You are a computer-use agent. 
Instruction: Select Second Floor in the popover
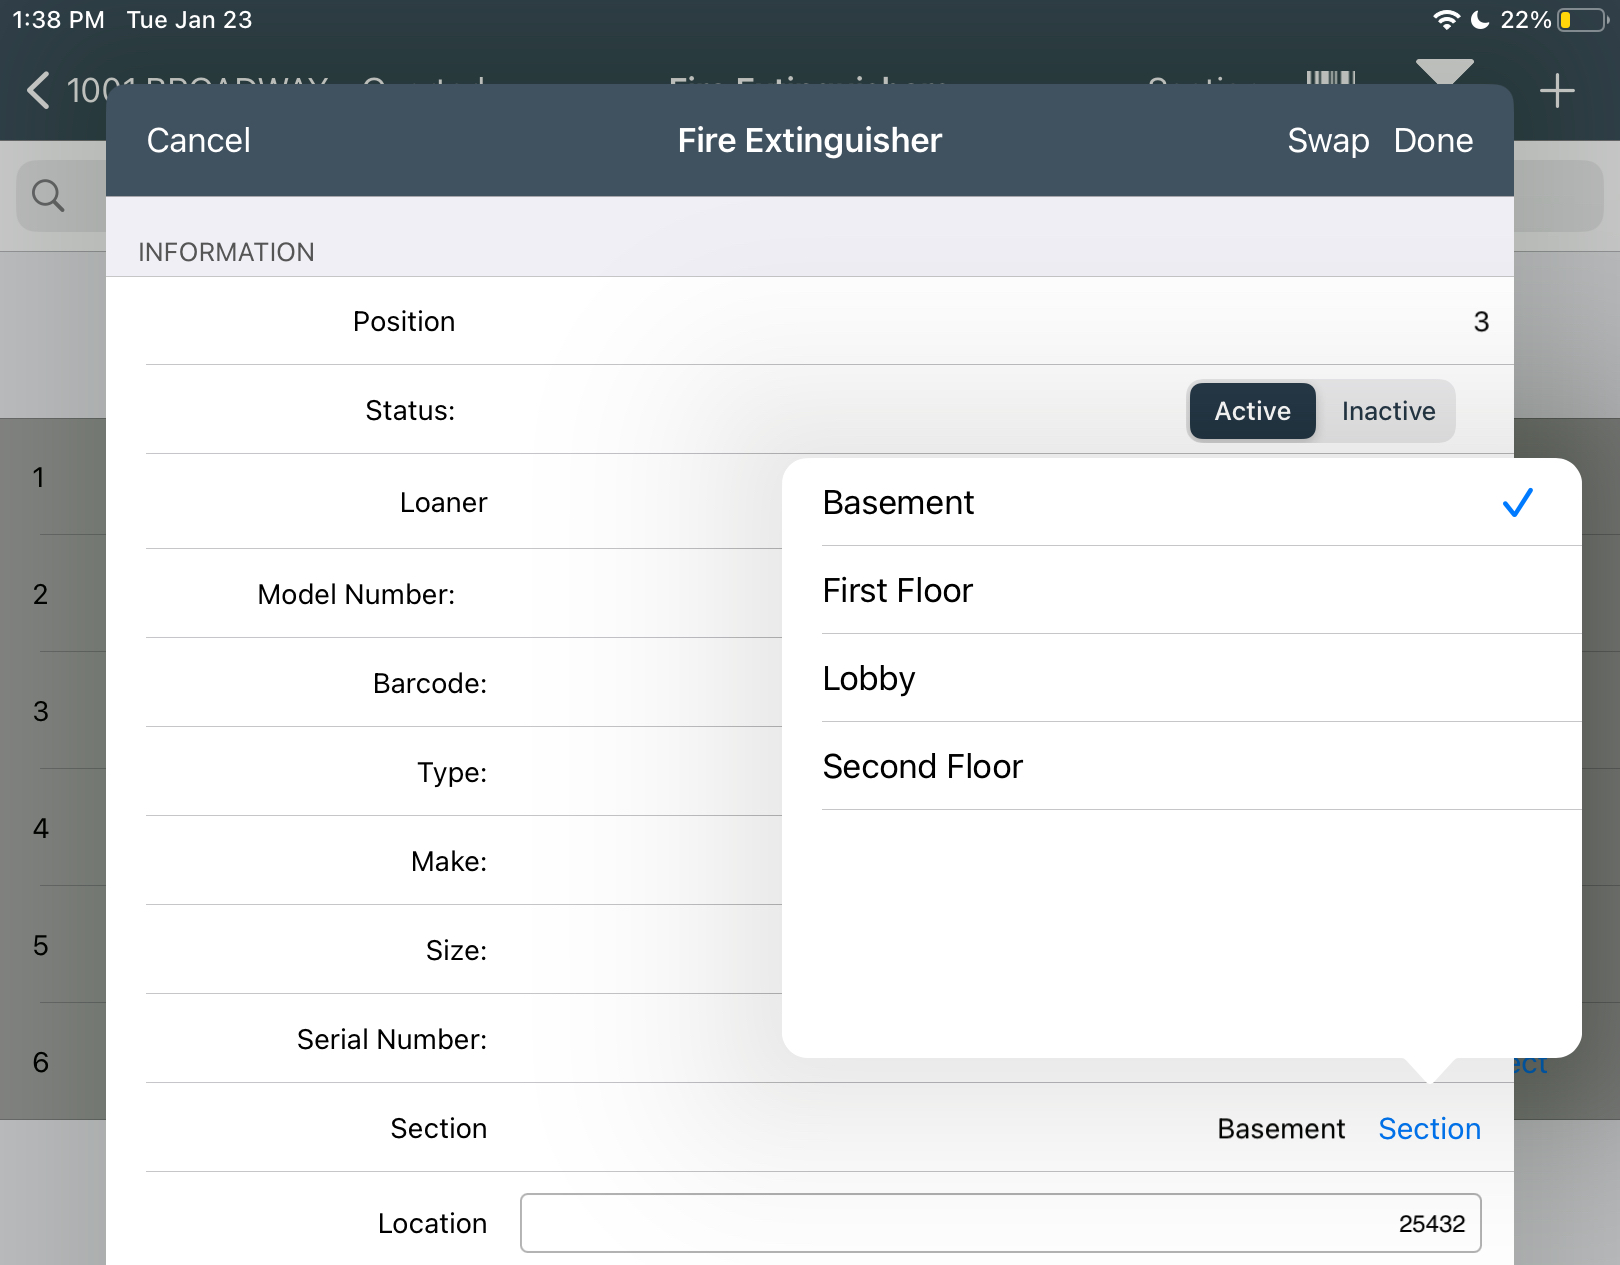tap(922, 766)
